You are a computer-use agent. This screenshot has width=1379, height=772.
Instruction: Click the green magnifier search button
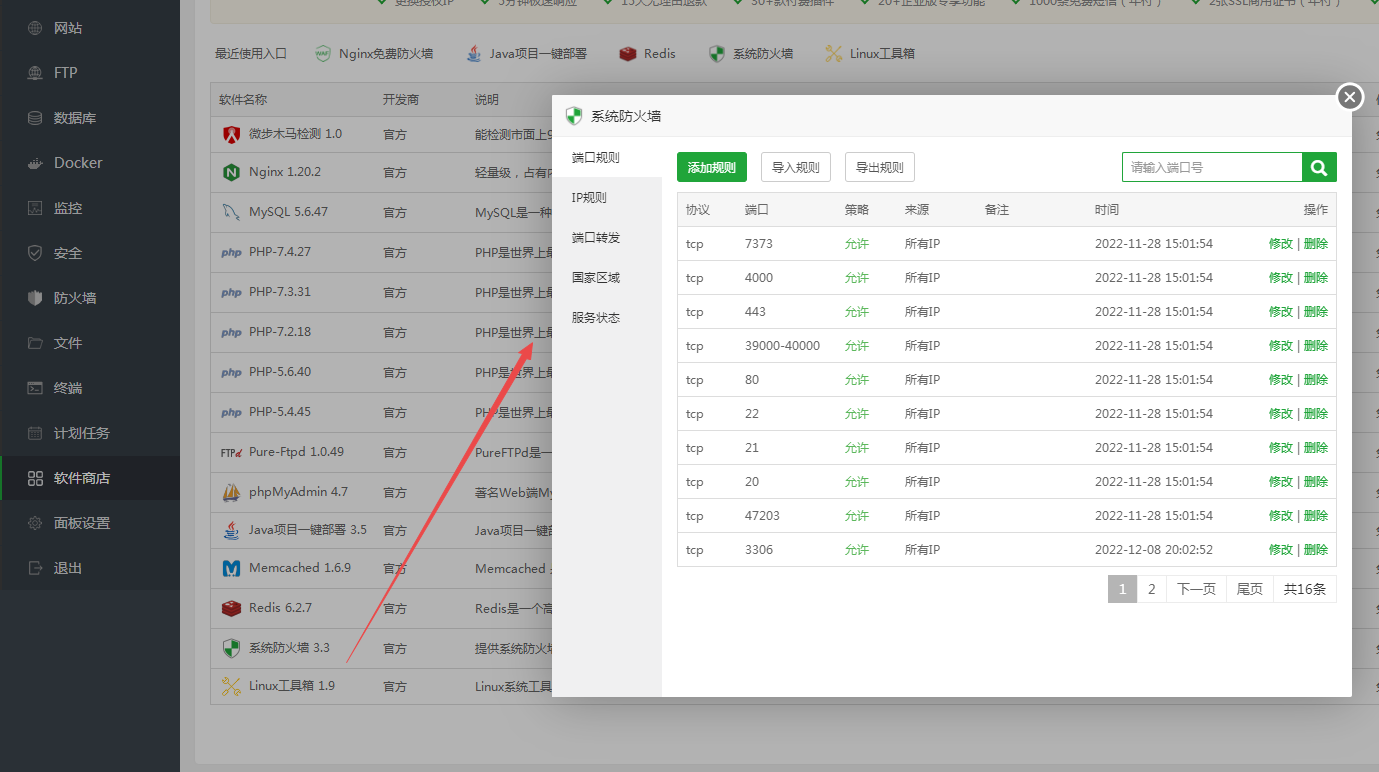click(x=1319, y=167)
